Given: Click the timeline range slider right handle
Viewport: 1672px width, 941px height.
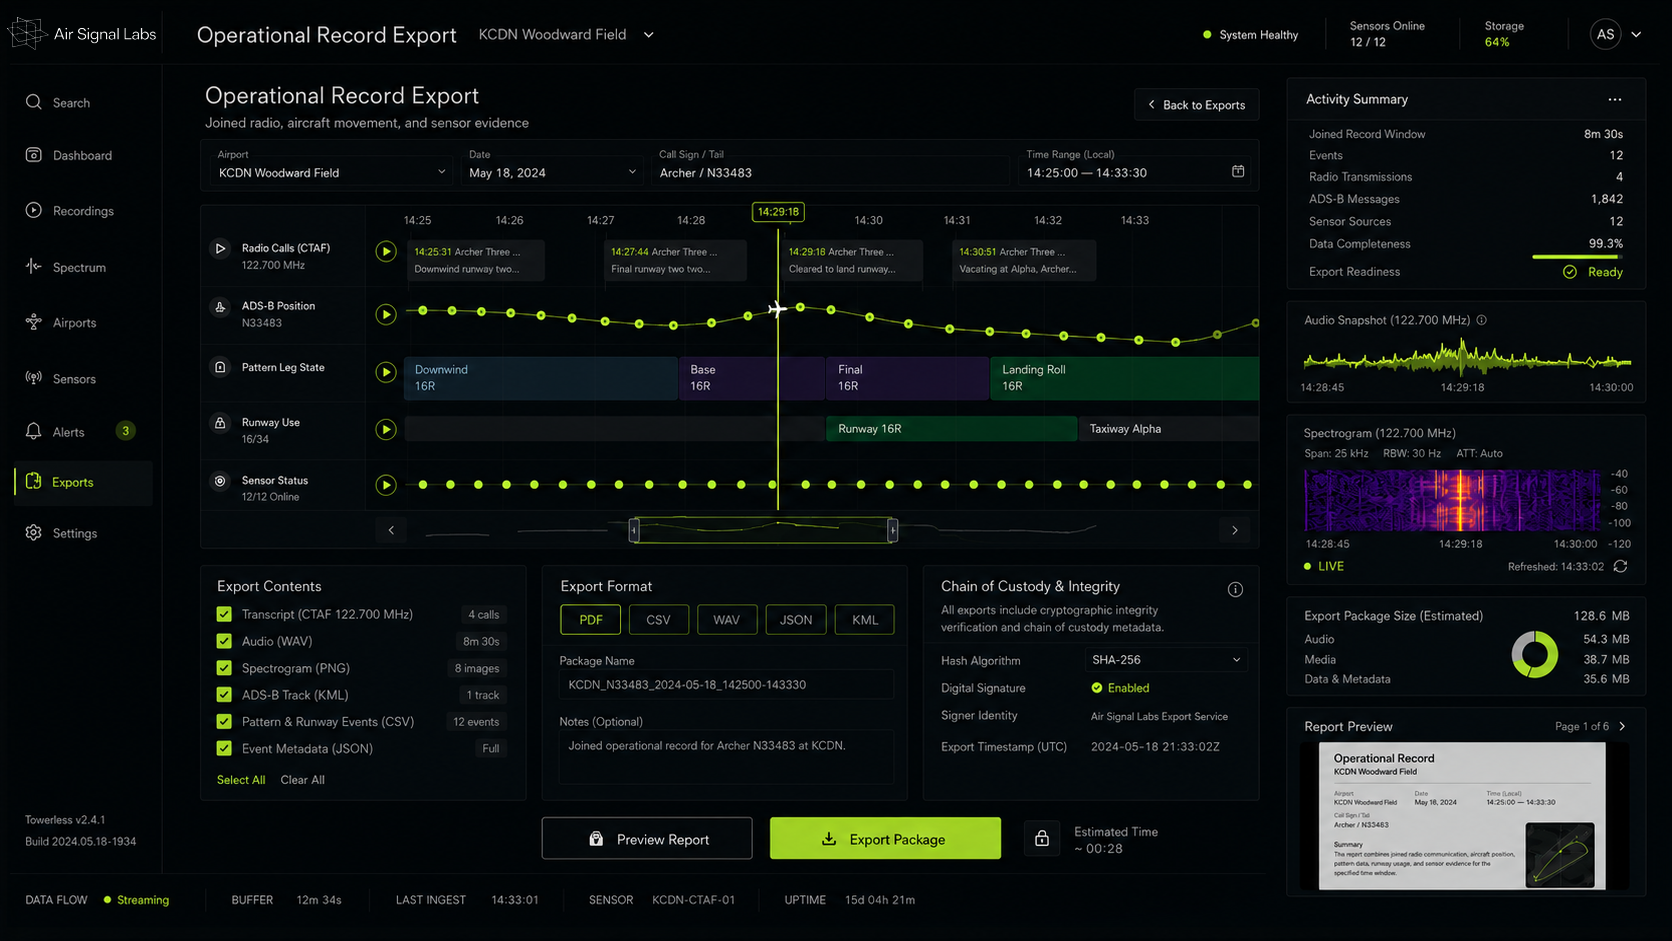Looking at the screenshot, I should point(893,530).
